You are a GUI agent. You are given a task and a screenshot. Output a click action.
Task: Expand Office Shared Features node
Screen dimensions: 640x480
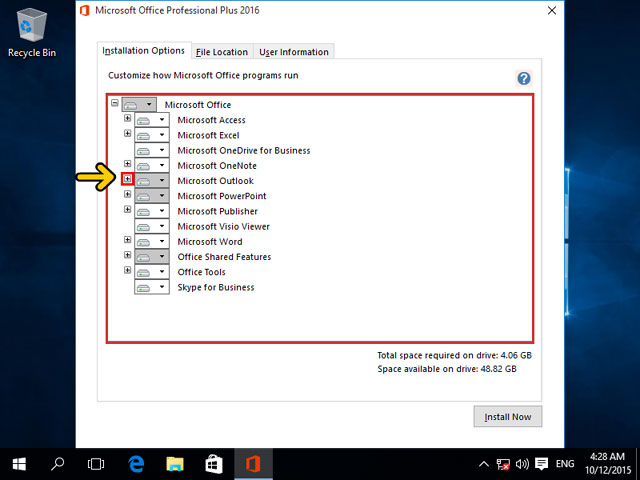127,255
